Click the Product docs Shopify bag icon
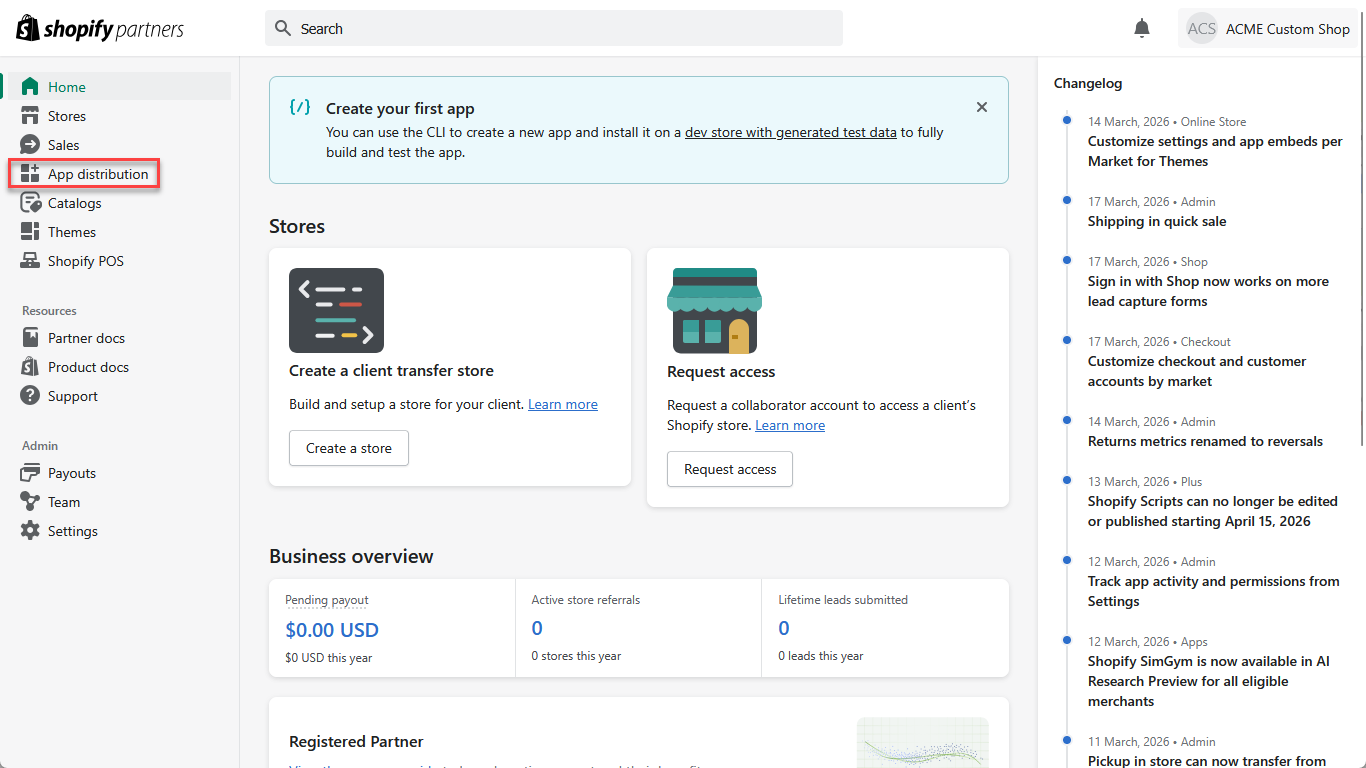This screenshot has height=768, width=1366. click(30, 367)
